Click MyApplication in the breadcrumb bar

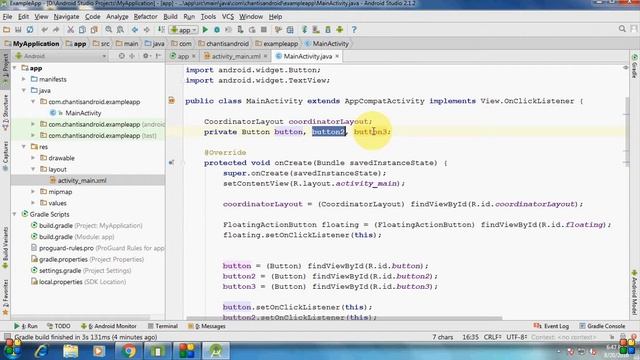pyautogui.click(x=36, y=43)
